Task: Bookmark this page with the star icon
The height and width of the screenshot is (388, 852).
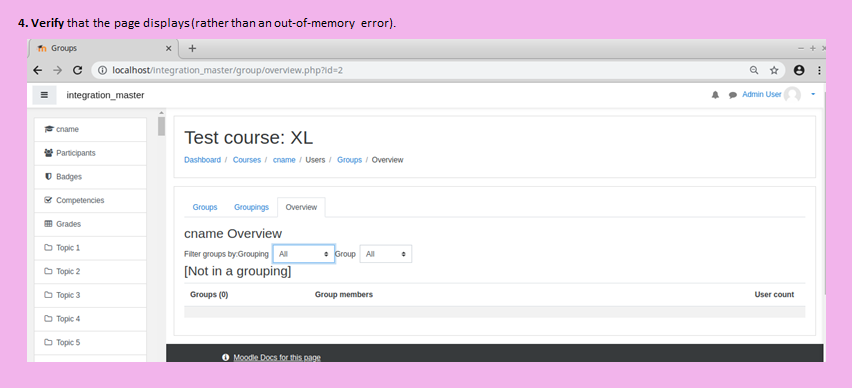Action: point(774,70)
